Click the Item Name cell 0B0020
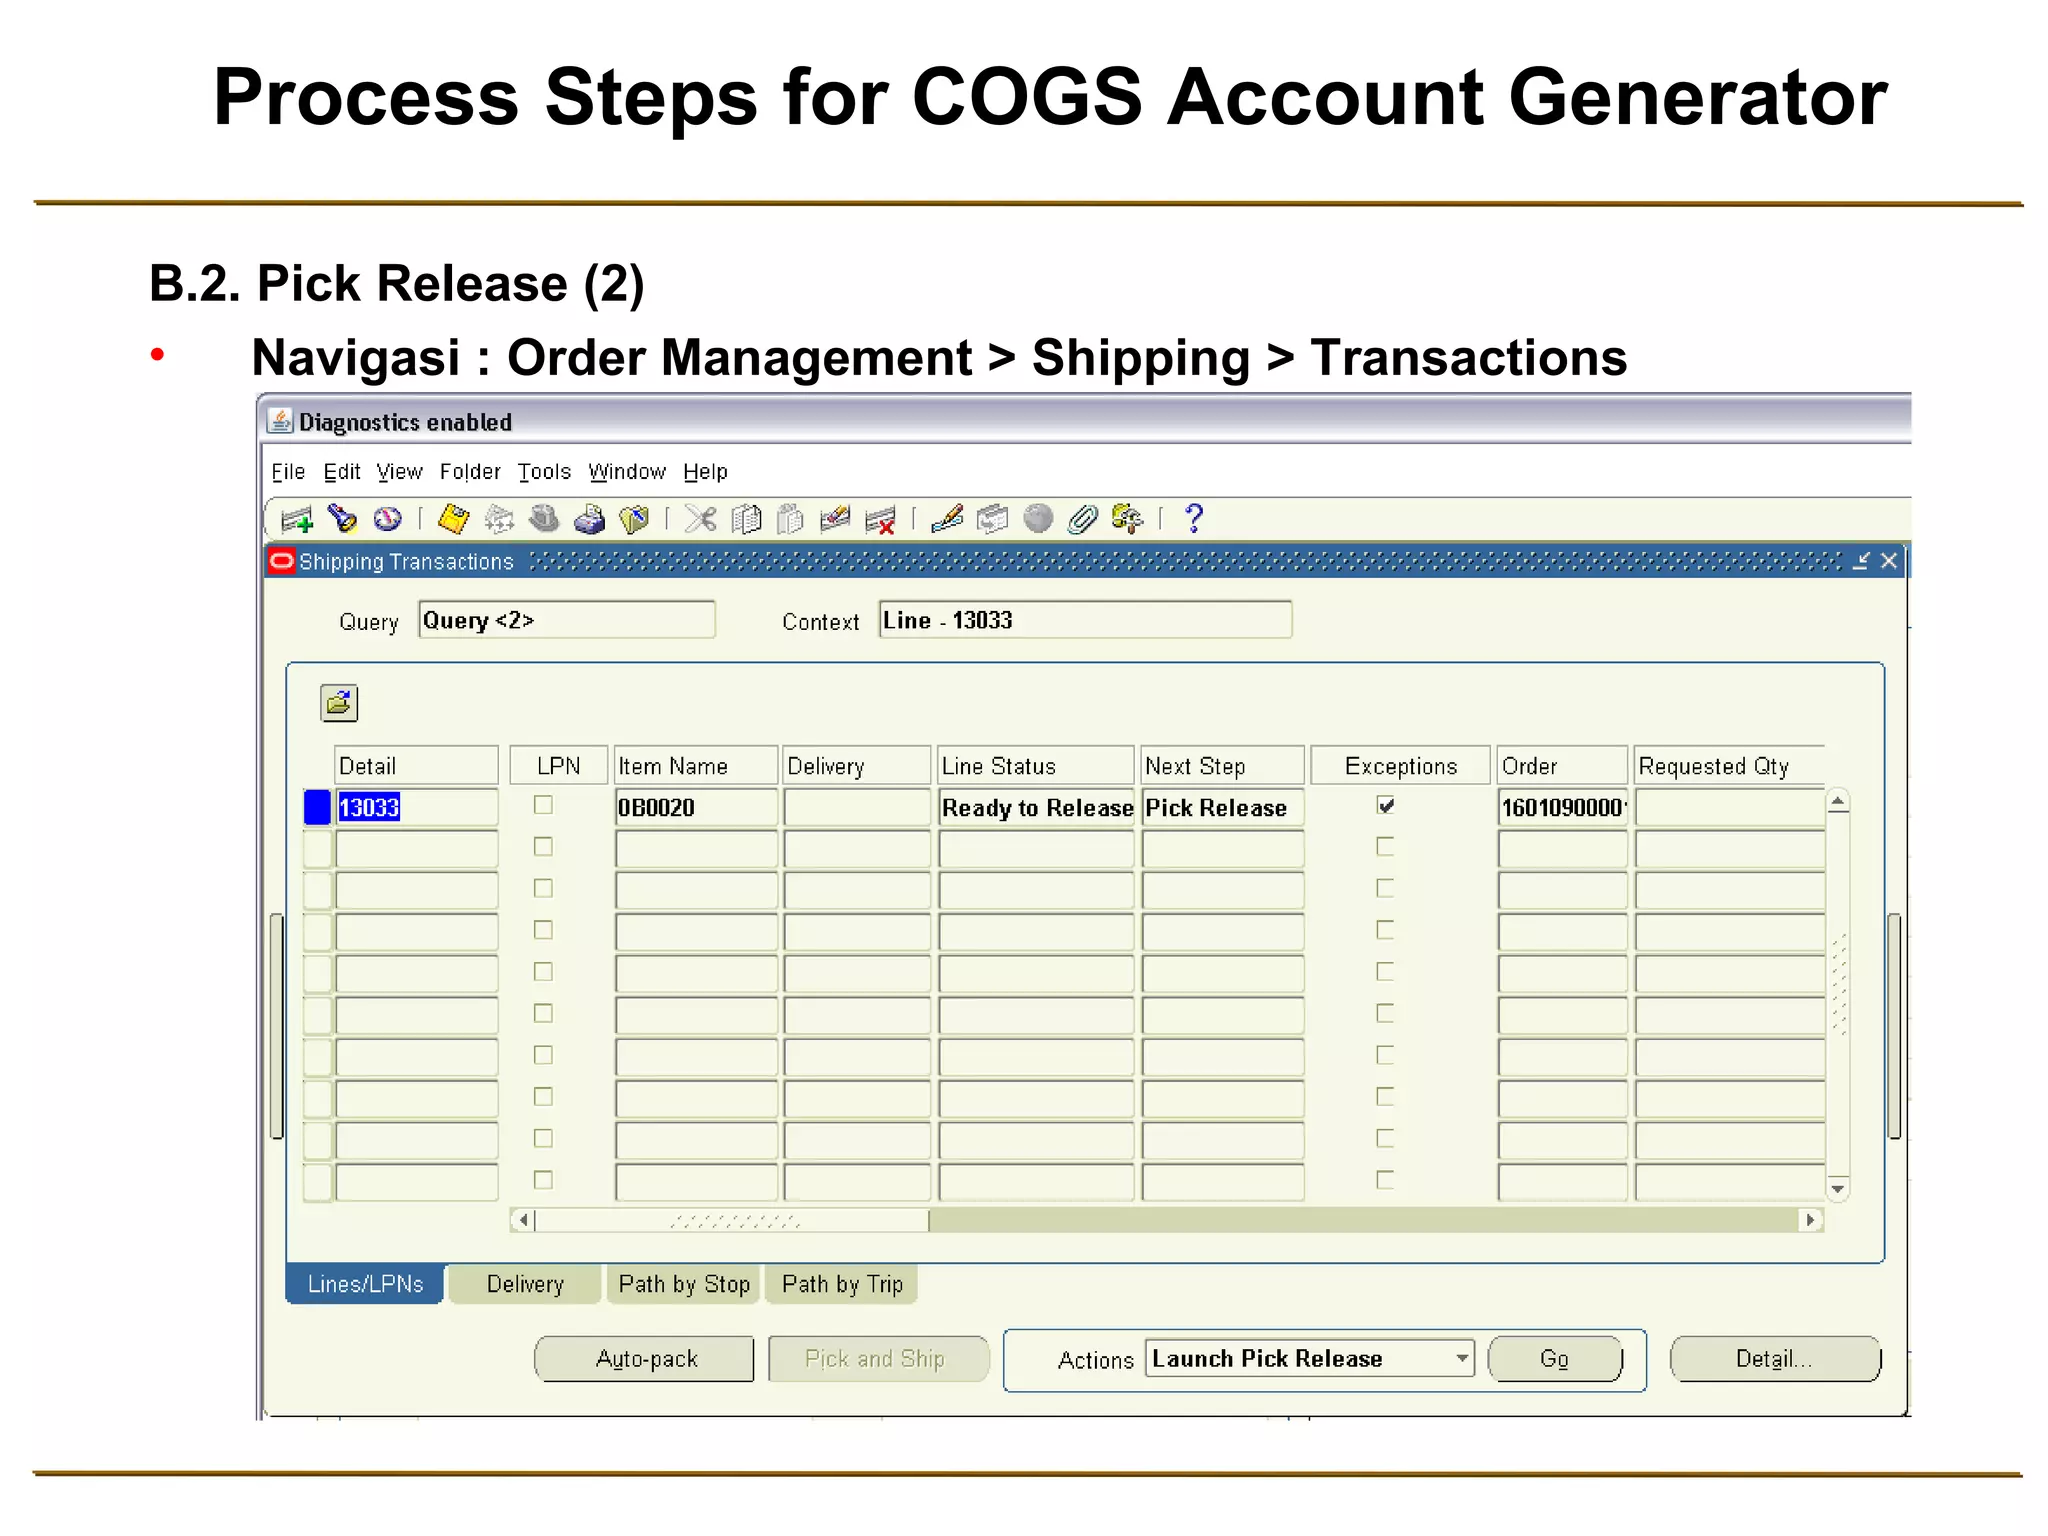 tap(696, 807)
